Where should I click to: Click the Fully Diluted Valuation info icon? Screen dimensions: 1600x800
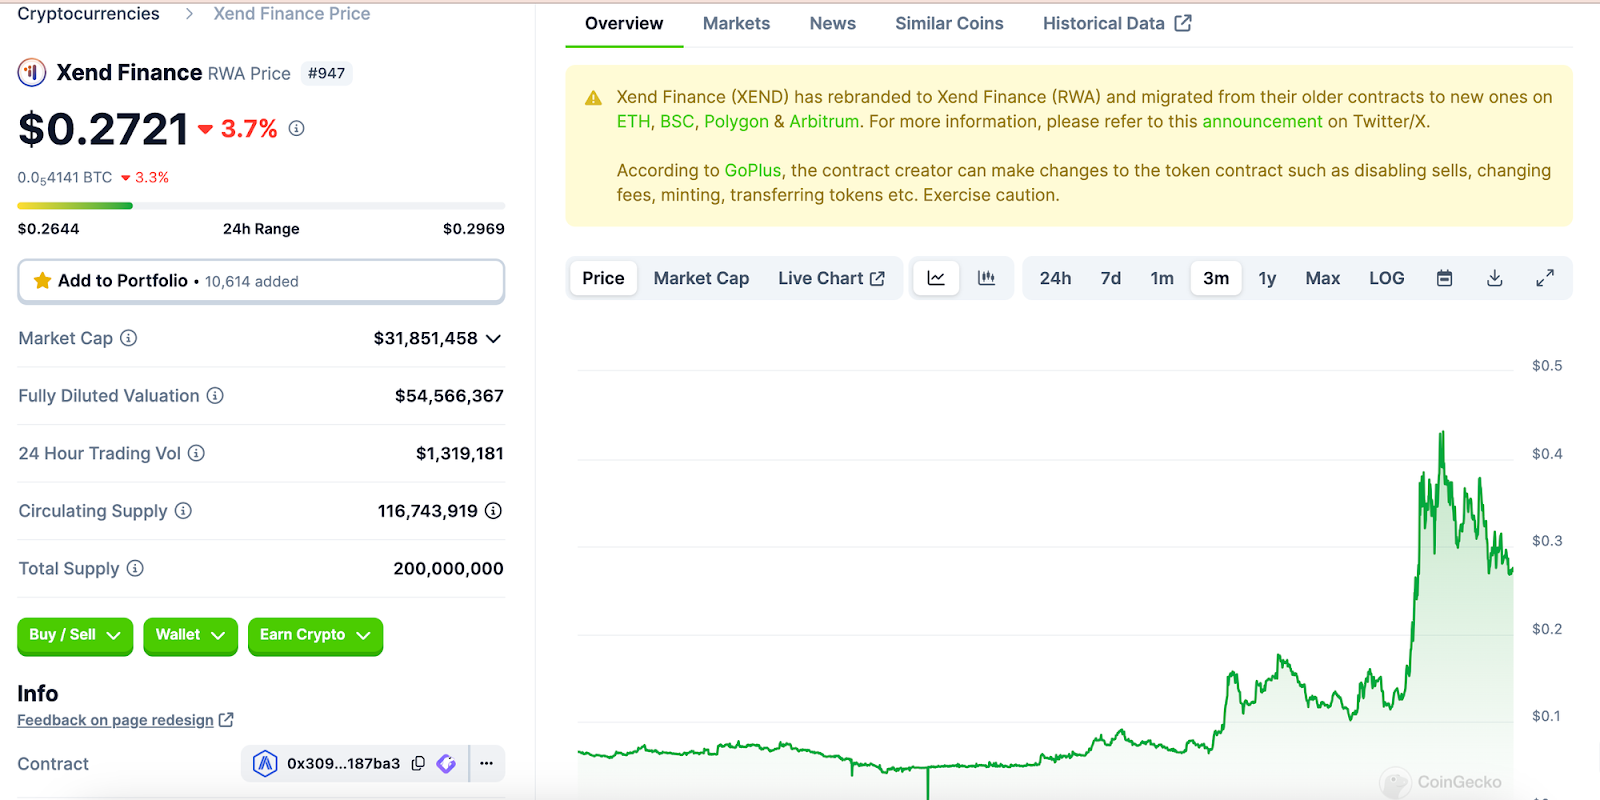[215, 396]
